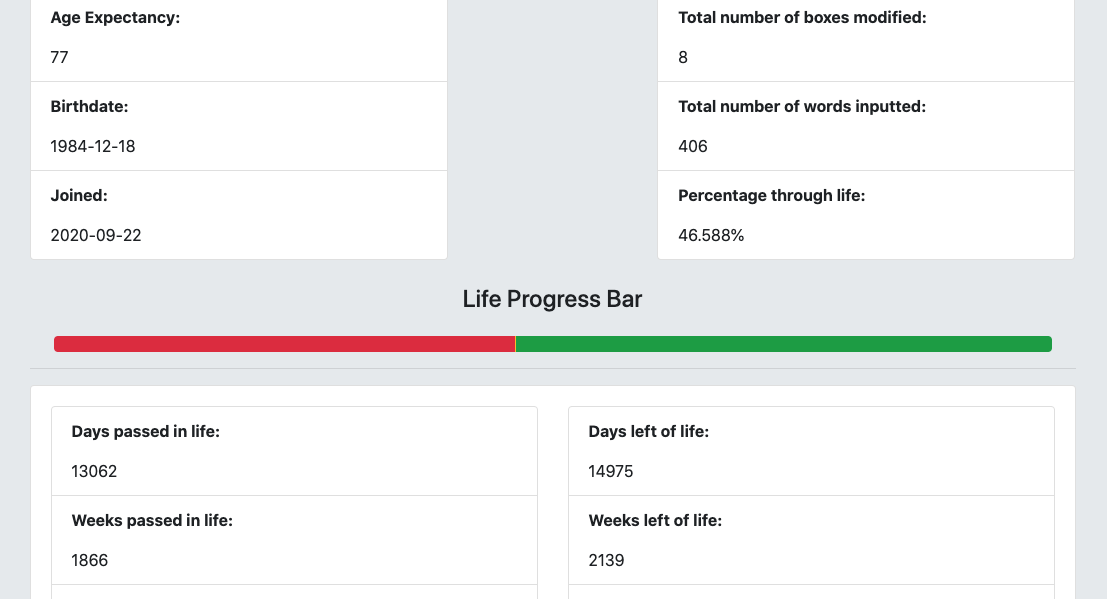The image size is (1107, 599).
Task: Click the "Days passed in life:" label
Action: click(145, 432)
